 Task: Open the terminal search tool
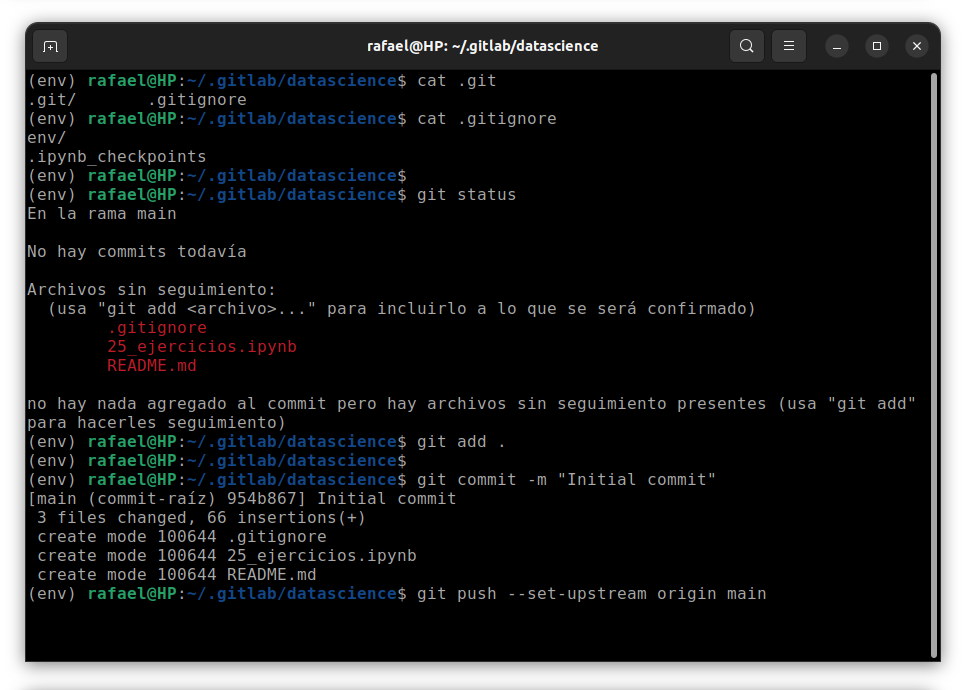tap(747, 46)
